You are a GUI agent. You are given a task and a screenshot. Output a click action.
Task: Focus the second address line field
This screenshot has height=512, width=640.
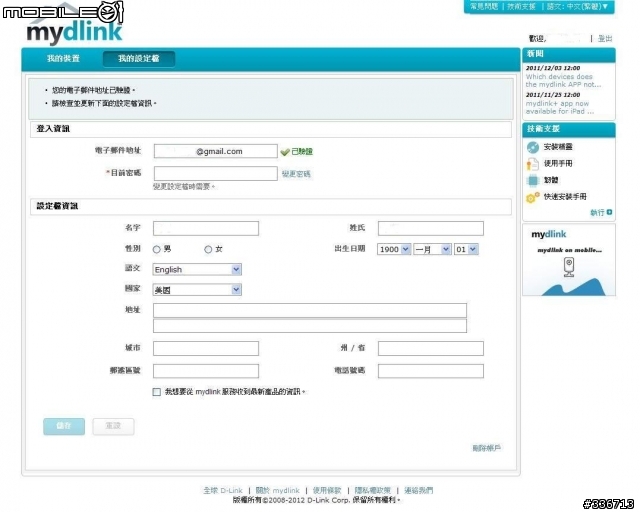pyautogui.click(x=310, y=326)
